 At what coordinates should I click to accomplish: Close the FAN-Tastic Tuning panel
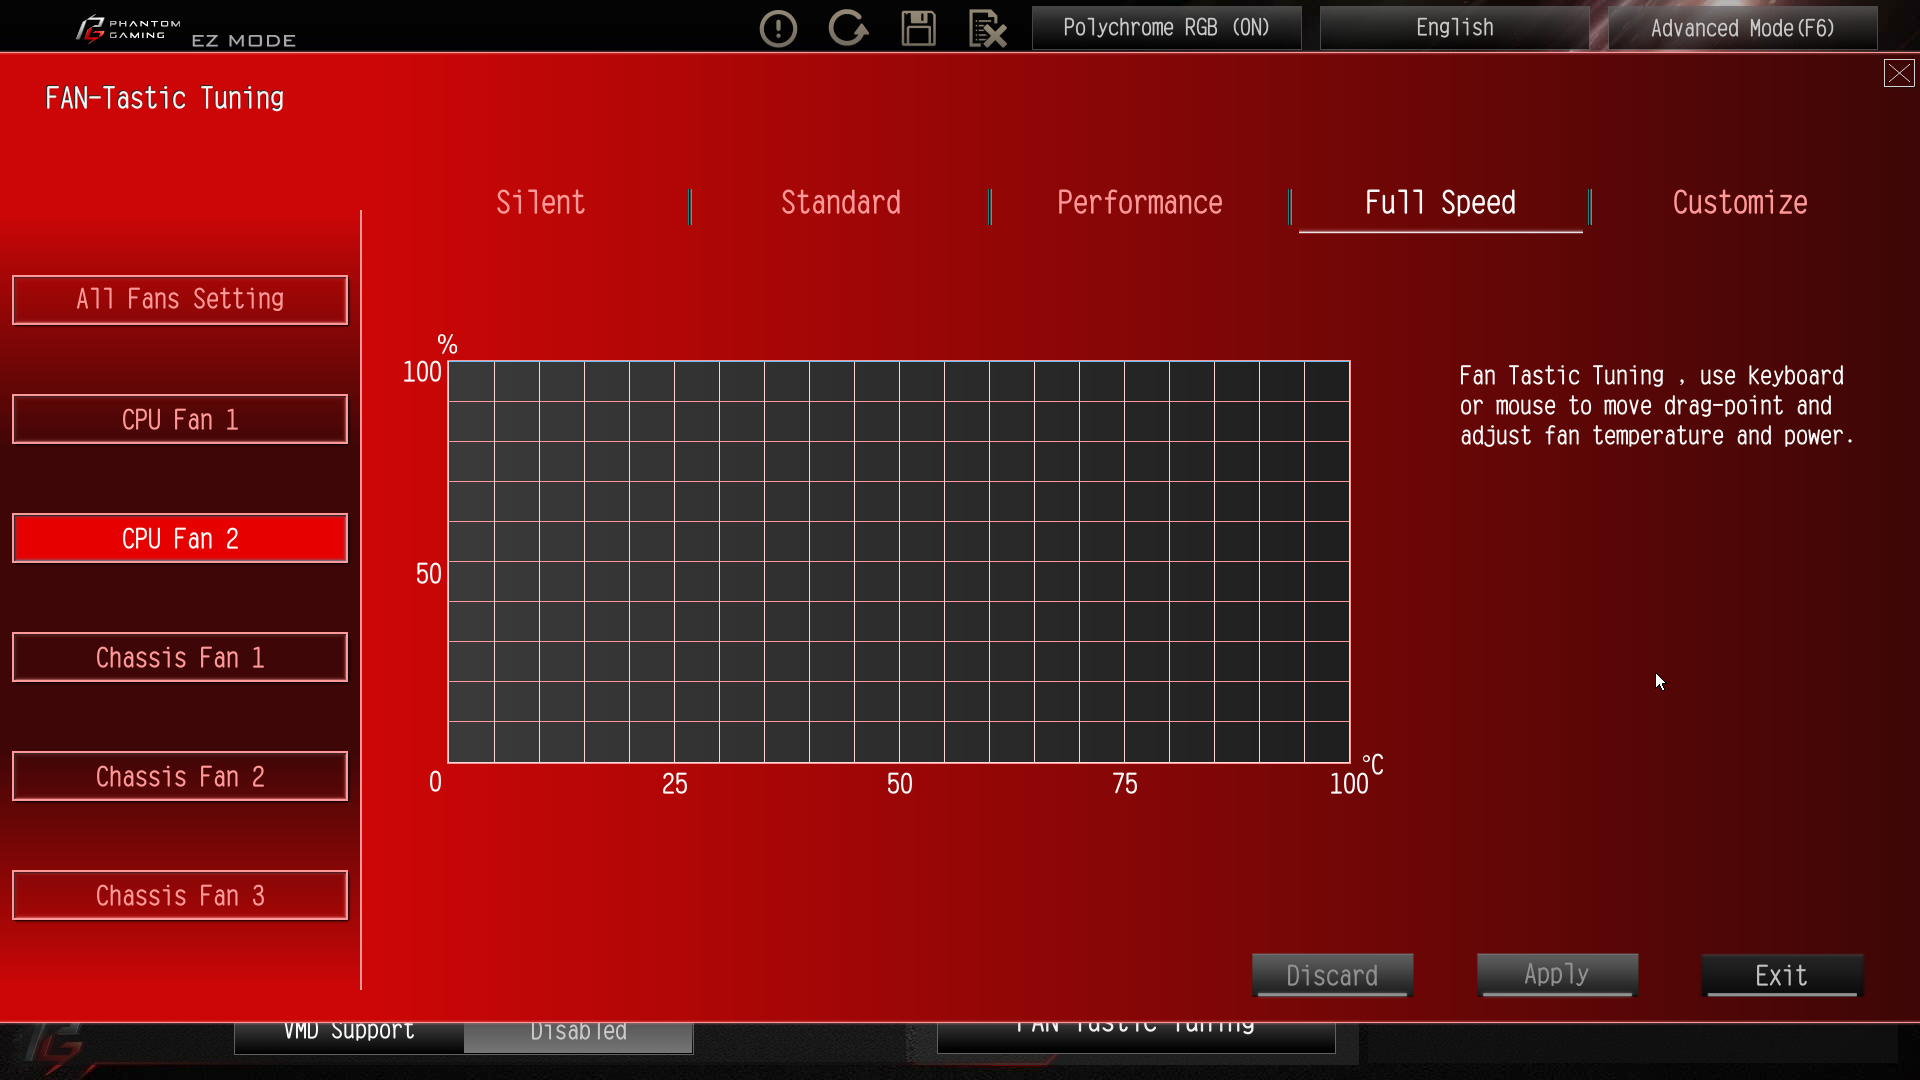point(1898,73)
